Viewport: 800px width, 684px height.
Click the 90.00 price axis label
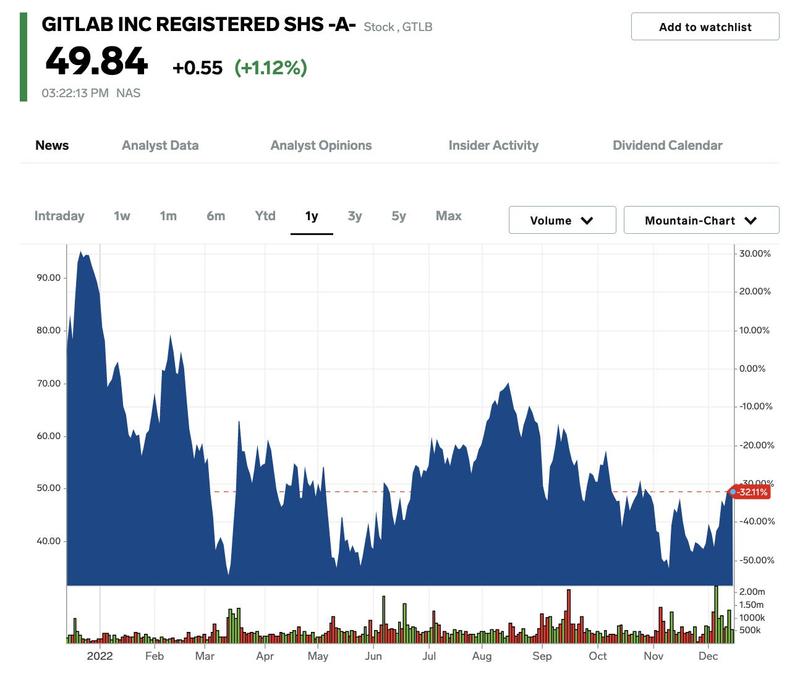[48, 277]
